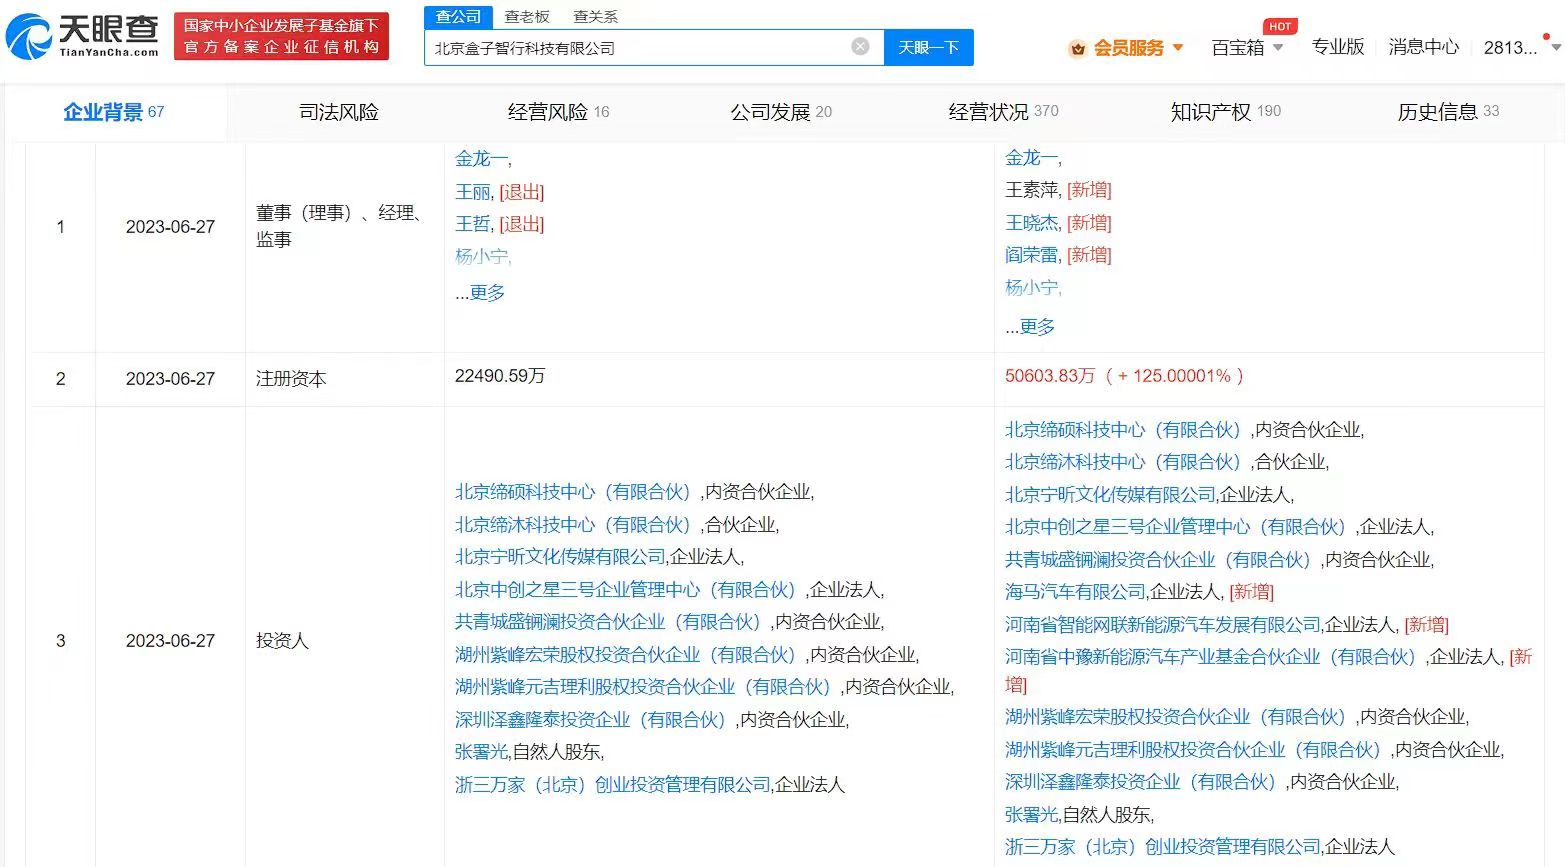The width and height of the screenshot is (1565, 867).
Task: Open 浙三万家 in the before-change investor list
Action: coord(613,784)
